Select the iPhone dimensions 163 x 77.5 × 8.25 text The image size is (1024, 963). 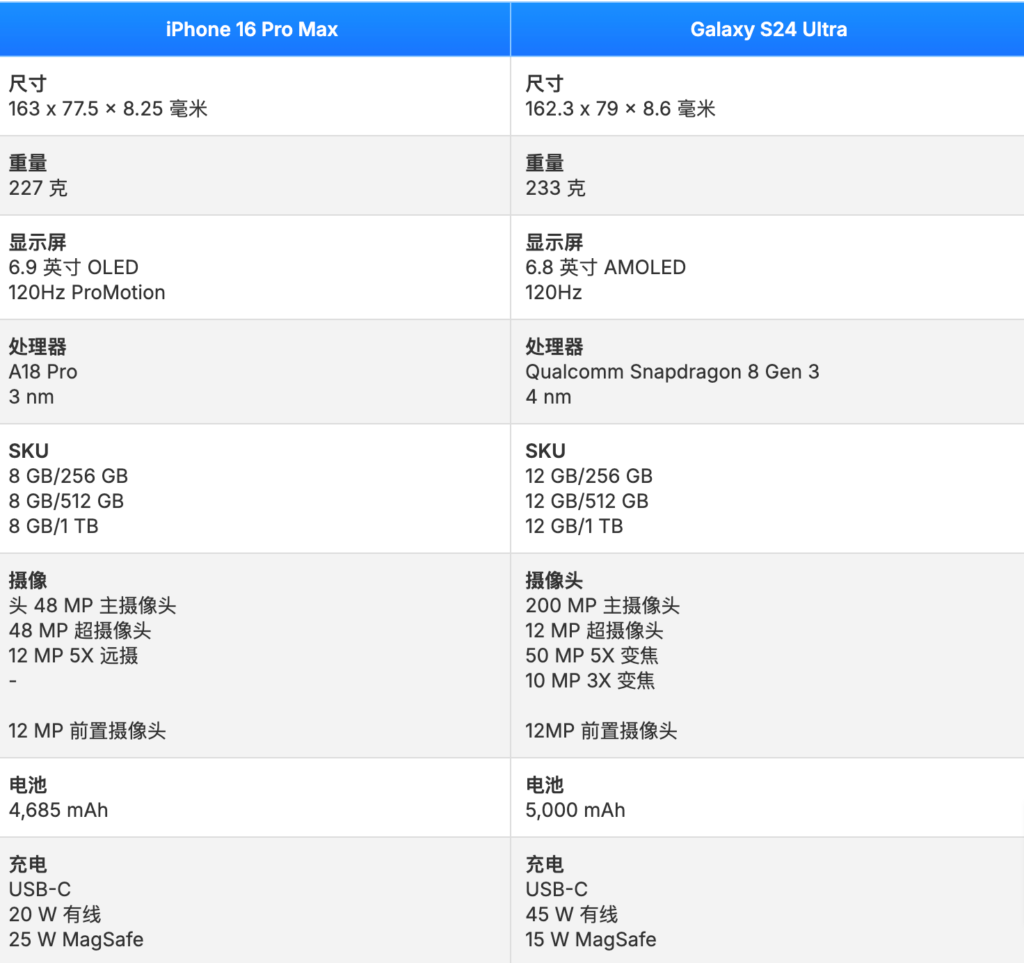(108, 109)
